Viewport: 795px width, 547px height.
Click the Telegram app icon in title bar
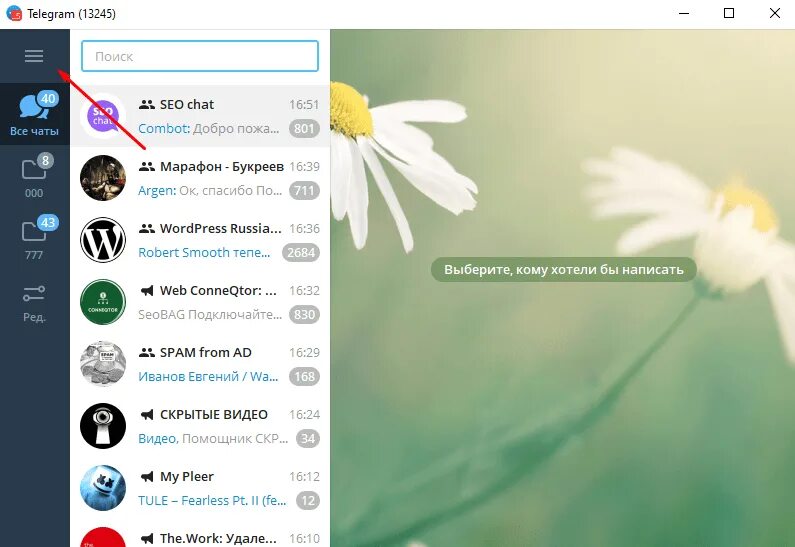click(x=14, y=14)
